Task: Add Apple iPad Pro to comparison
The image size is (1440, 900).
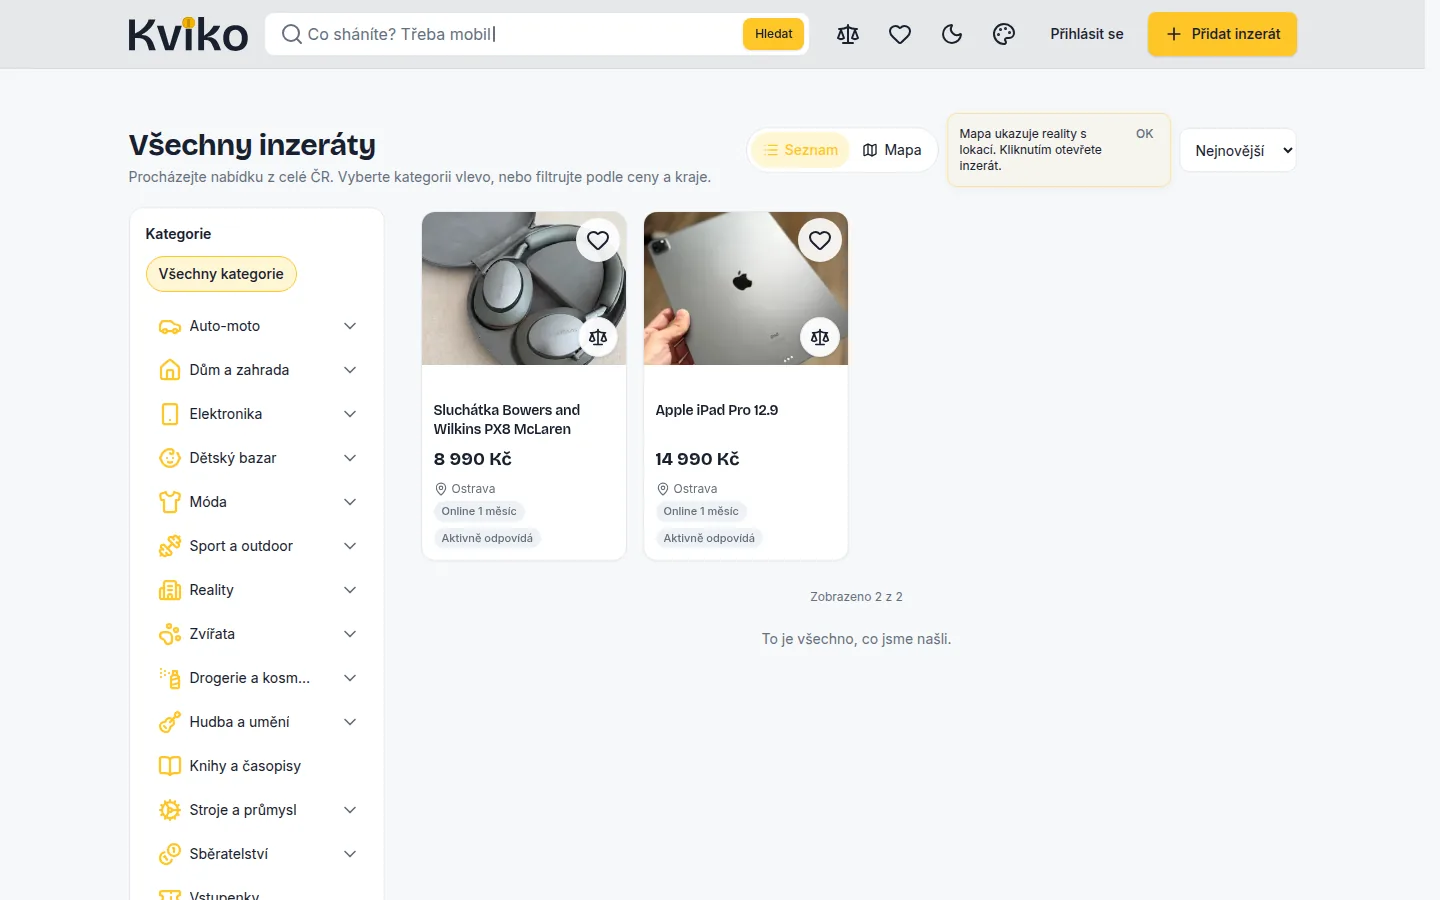Action: [820, 337]
